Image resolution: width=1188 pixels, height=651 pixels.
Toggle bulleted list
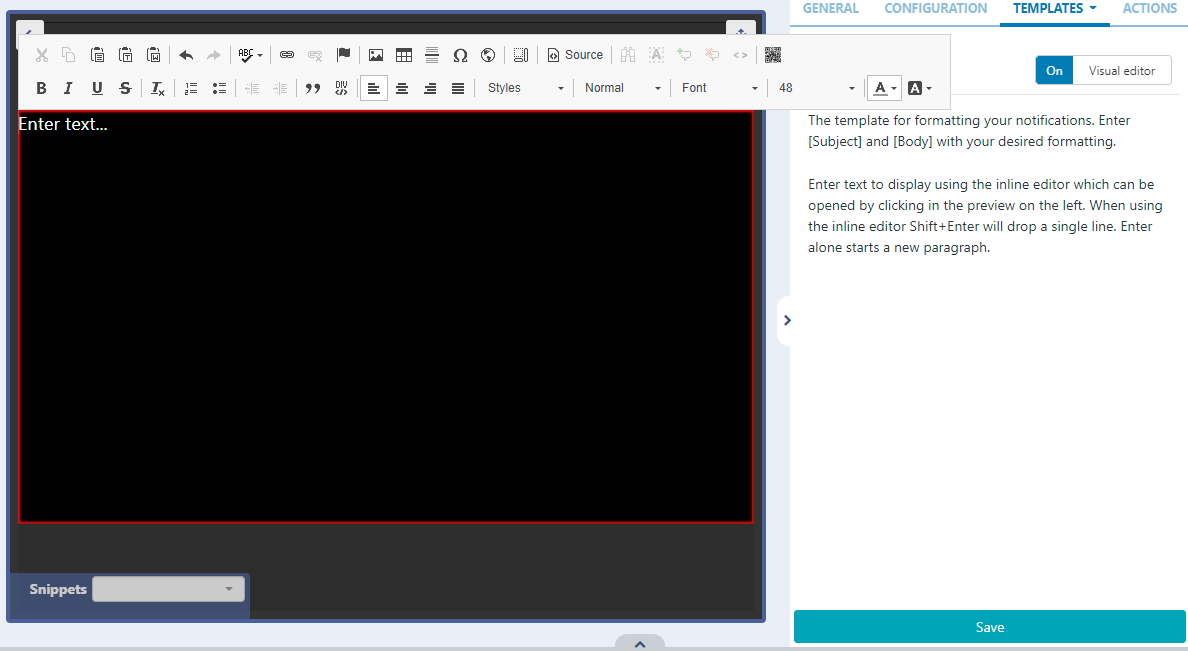click(219, 88)
